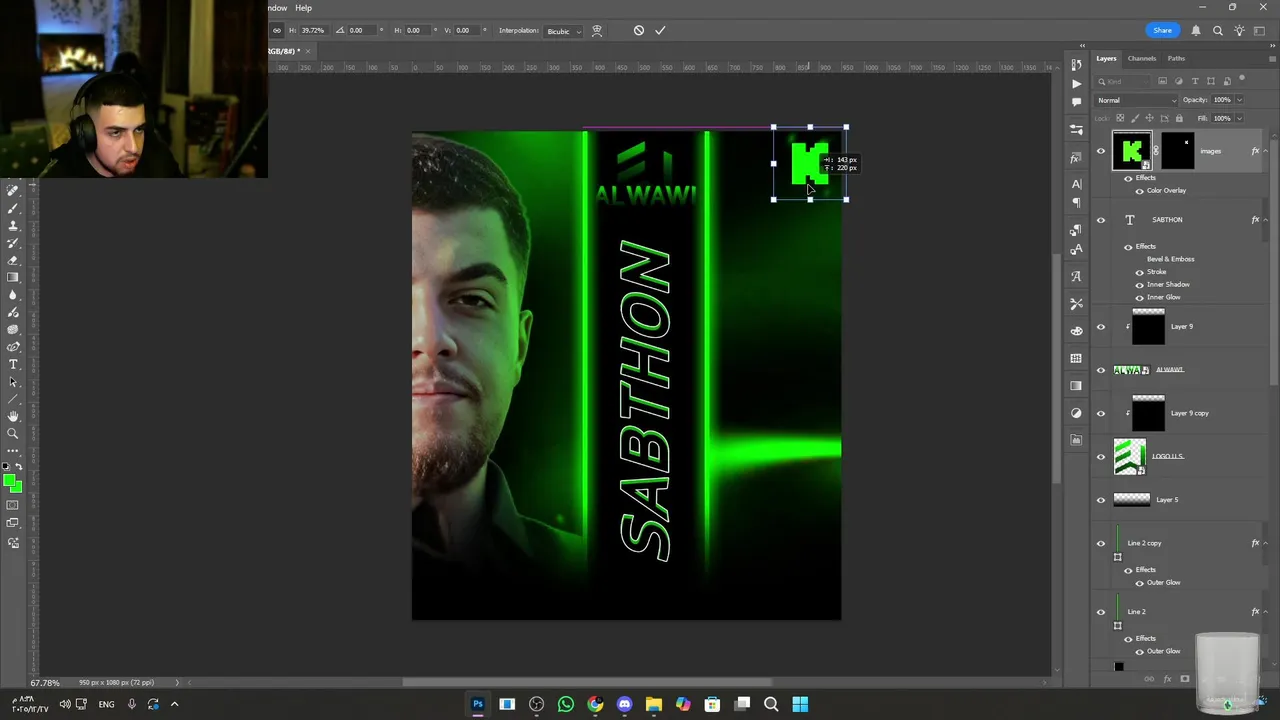Switch to the Channels tab

pyautogui.click(x=1141, y=58)
